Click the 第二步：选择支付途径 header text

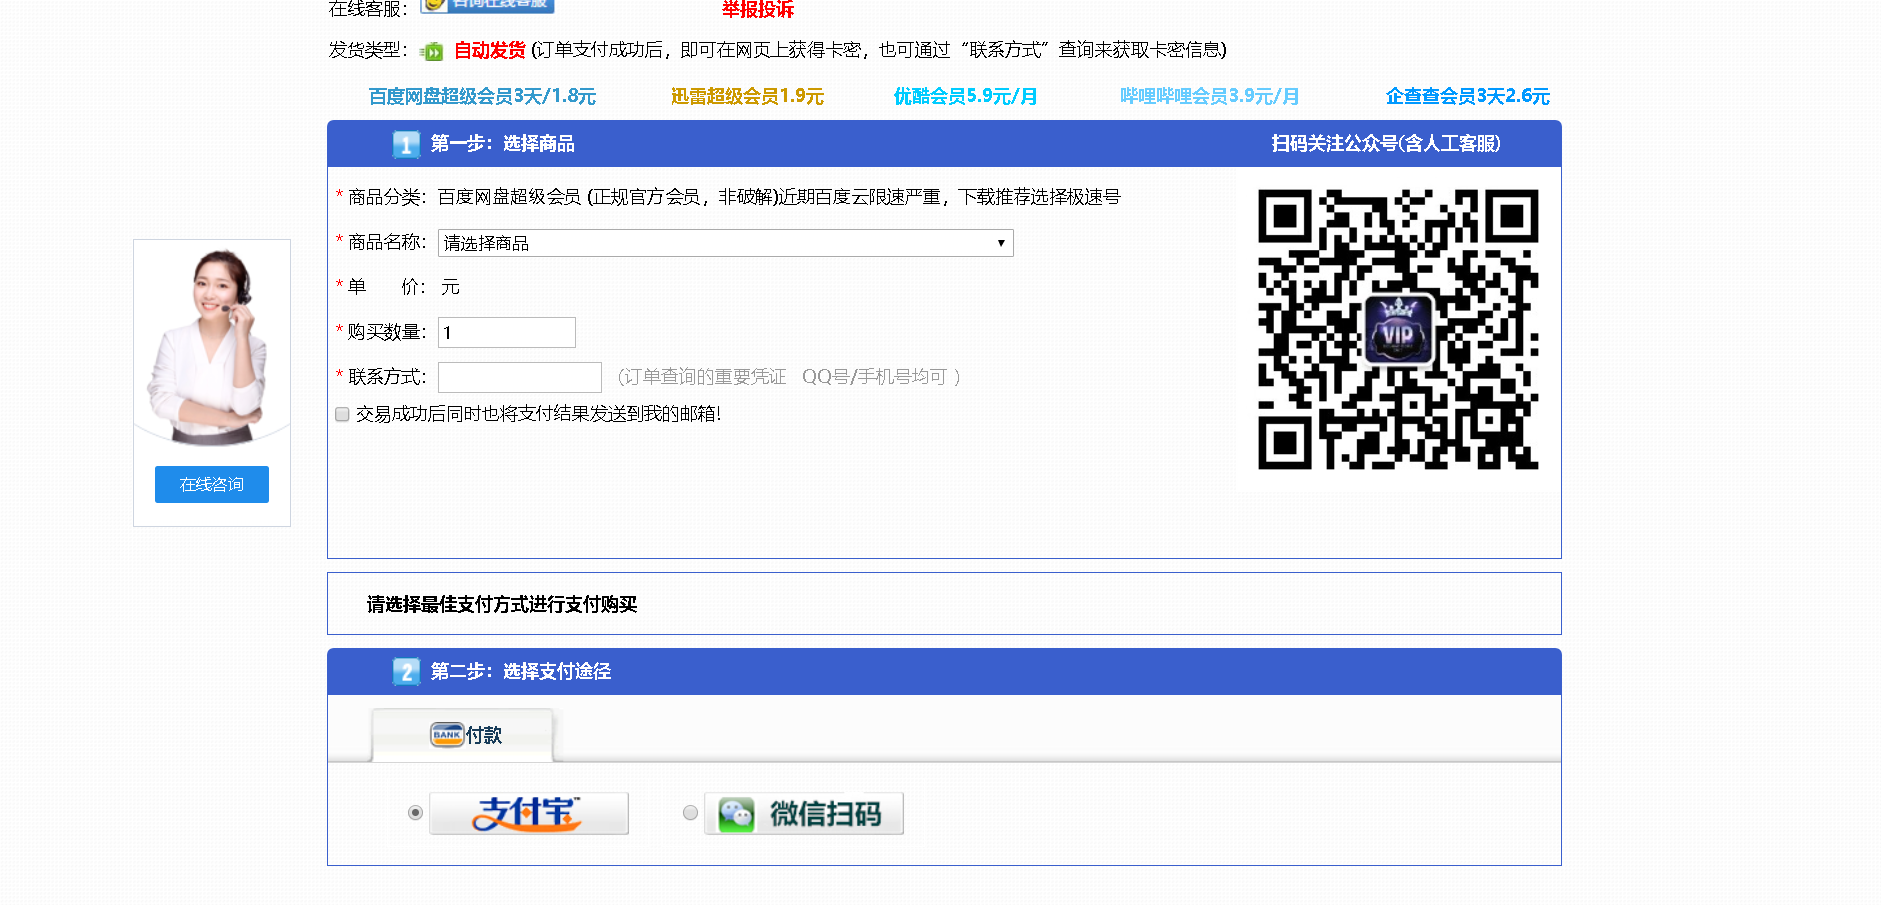click(521, 672)
